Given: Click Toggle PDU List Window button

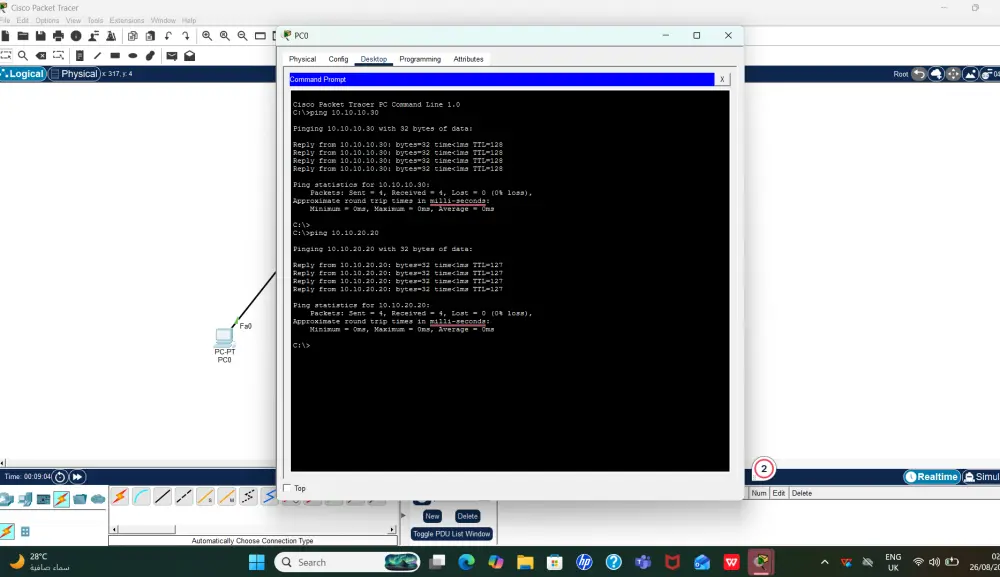Looking at the screenshot, I should pyautogui.click(x=452, y=534).
